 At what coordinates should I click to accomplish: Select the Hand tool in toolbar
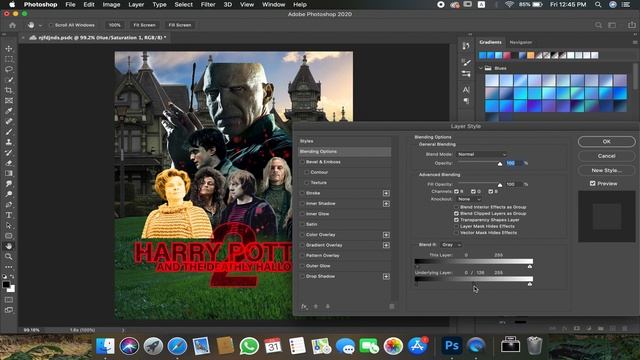coord(9,246)
